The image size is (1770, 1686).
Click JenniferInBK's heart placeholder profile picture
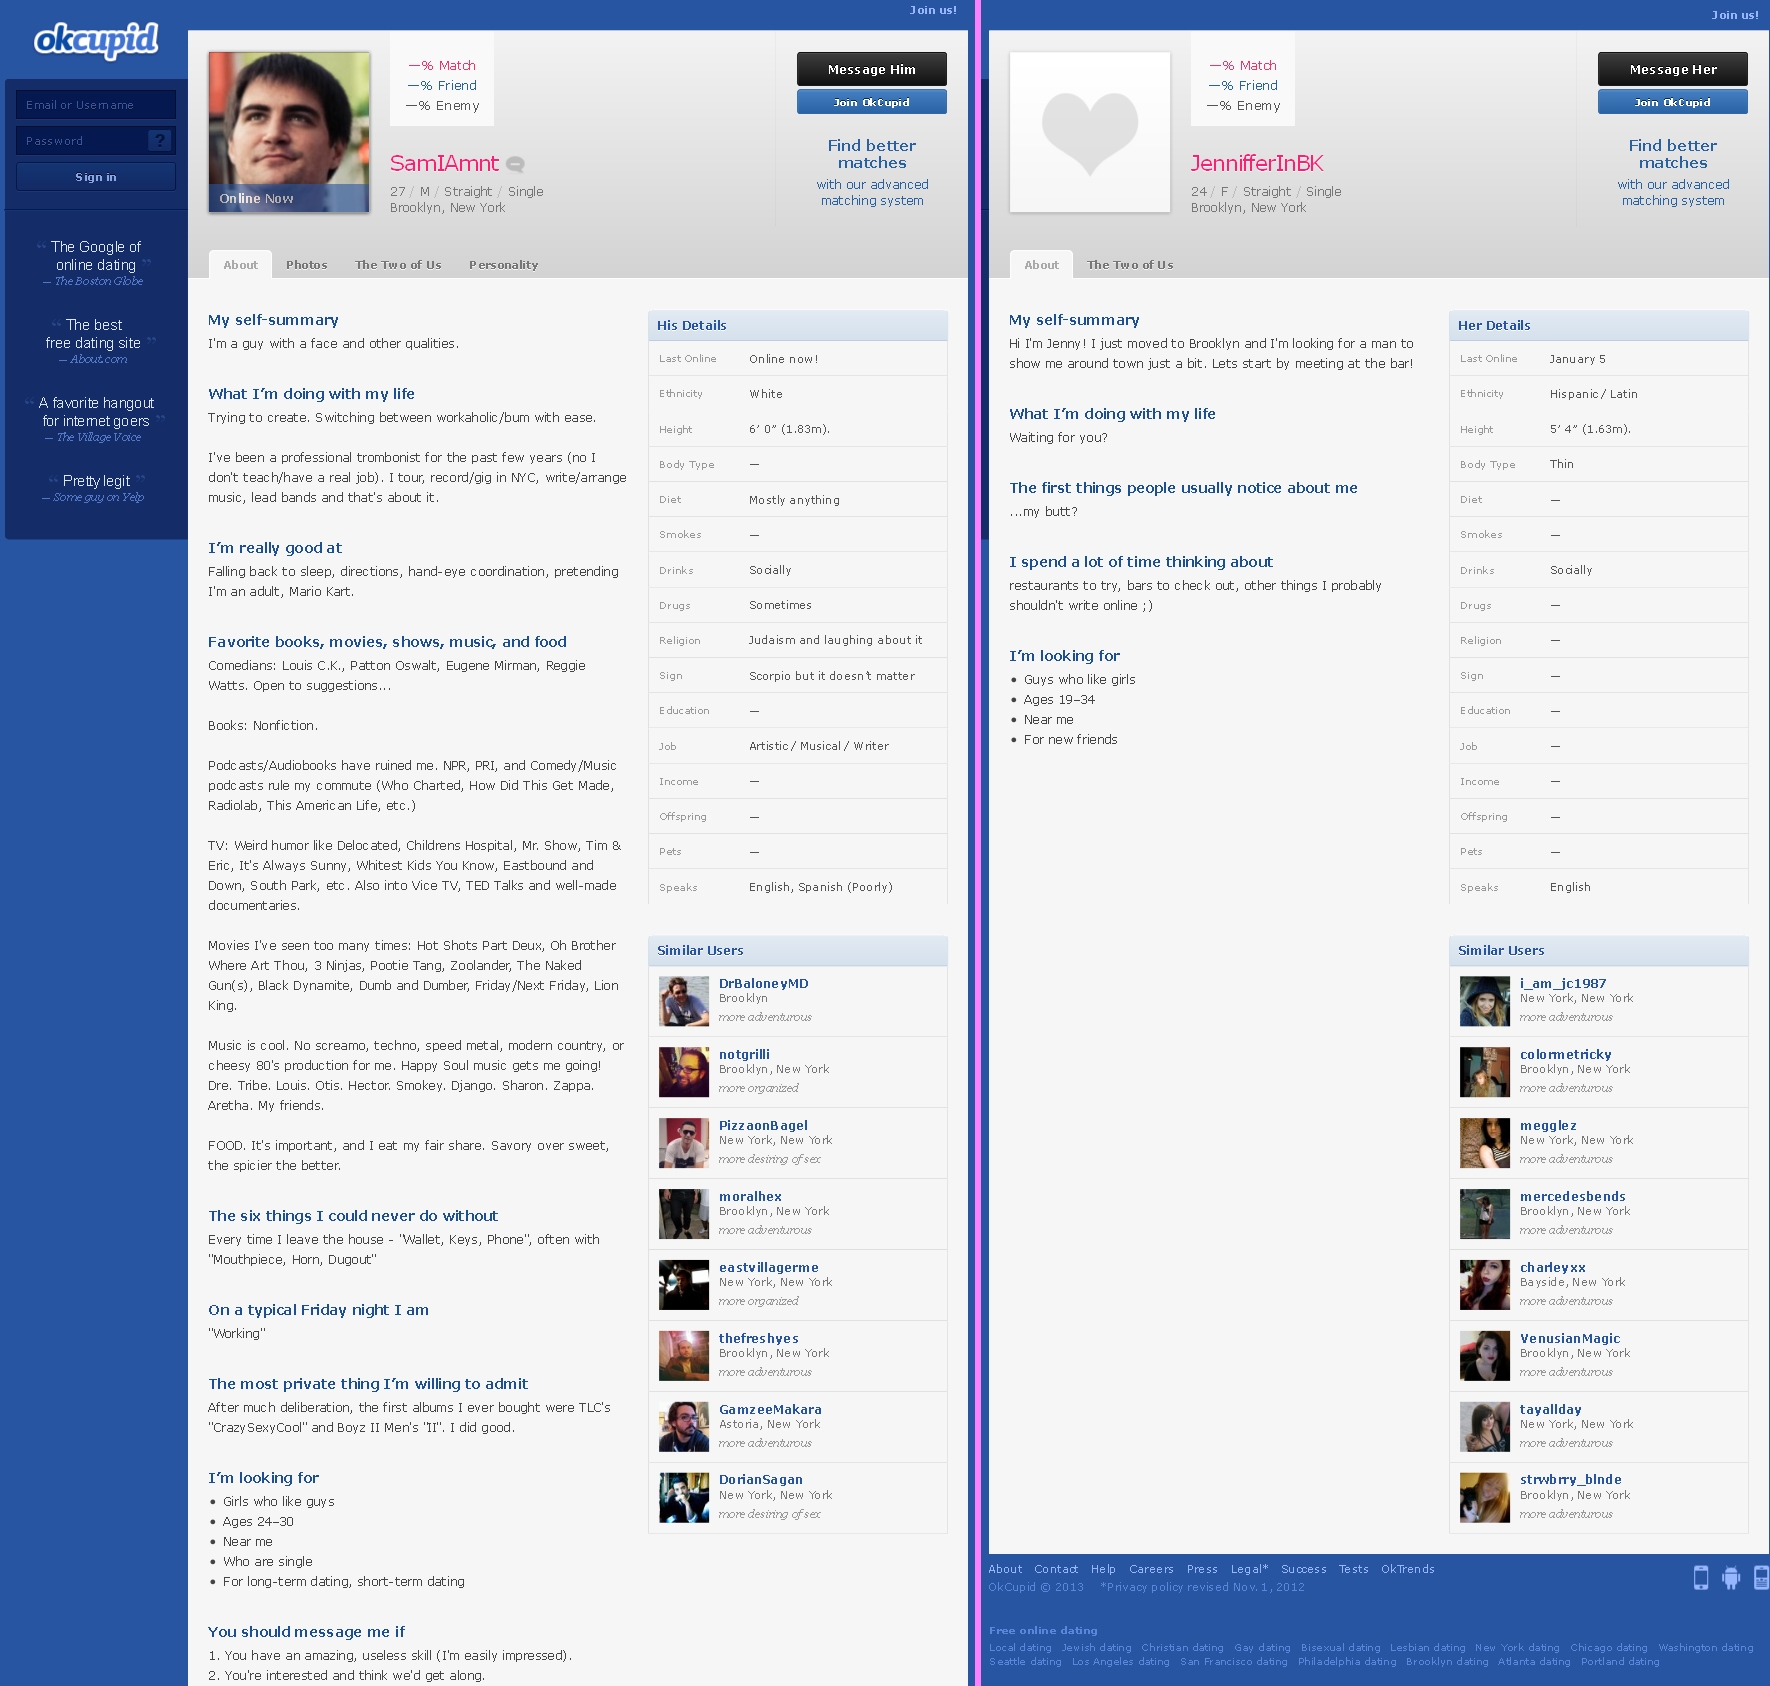coord(1089,132)
